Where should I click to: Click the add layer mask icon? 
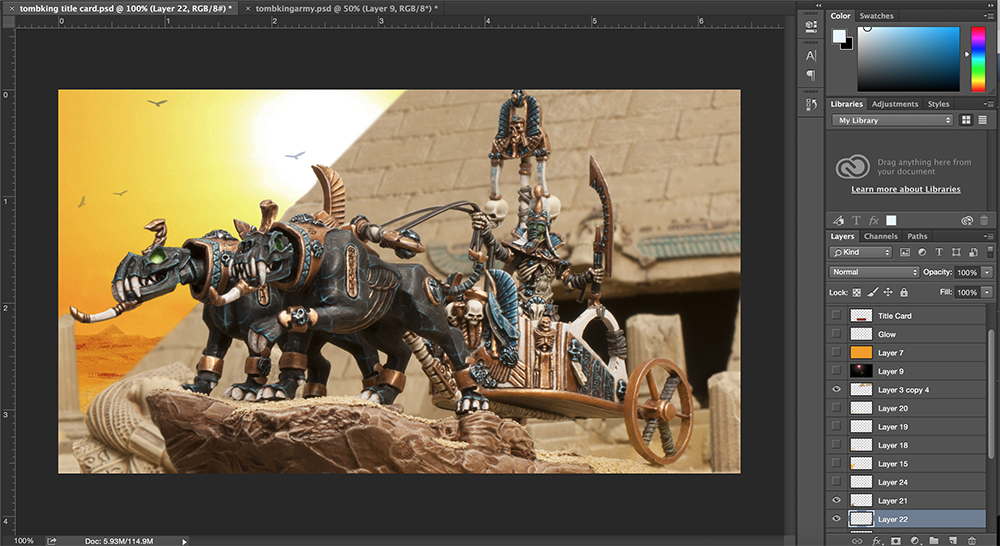pyautogui.click(x=896, y=540)
